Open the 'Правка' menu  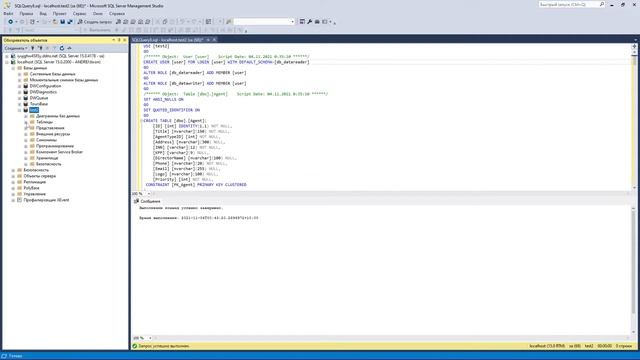click(x=26, y=13)
